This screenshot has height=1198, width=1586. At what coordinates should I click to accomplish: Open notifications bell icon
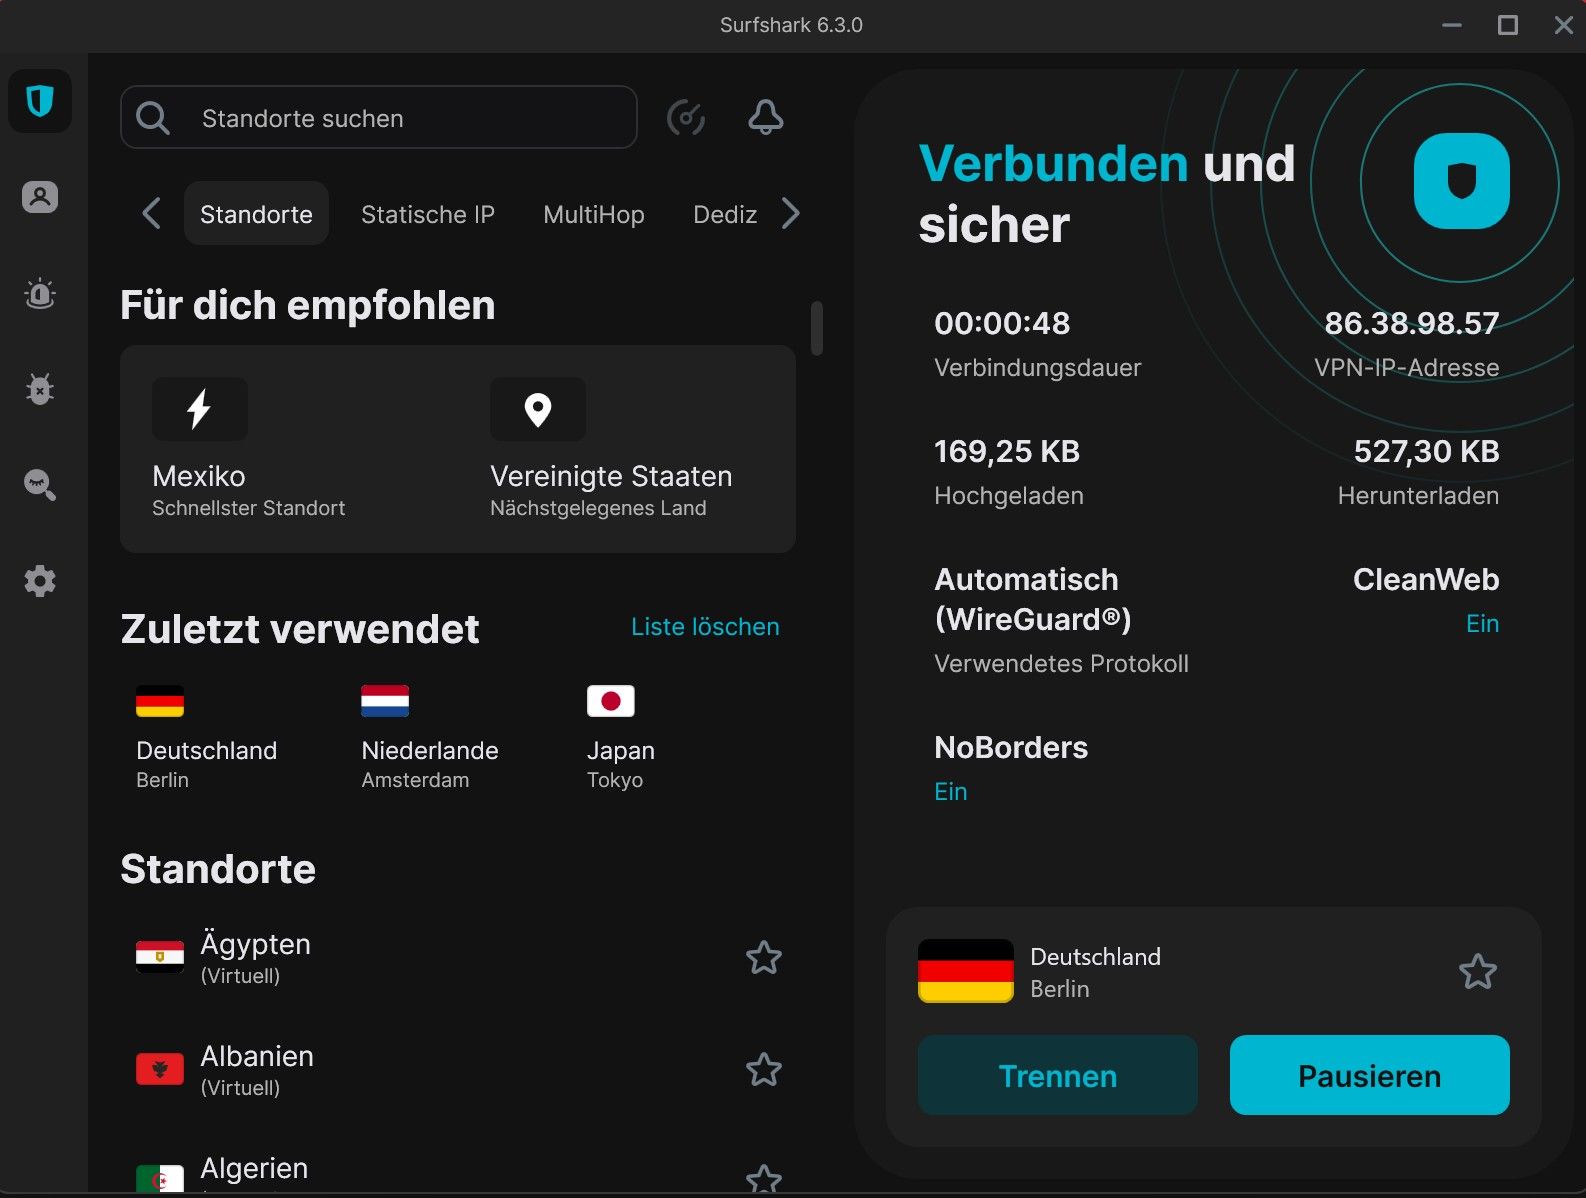(766, 118)
